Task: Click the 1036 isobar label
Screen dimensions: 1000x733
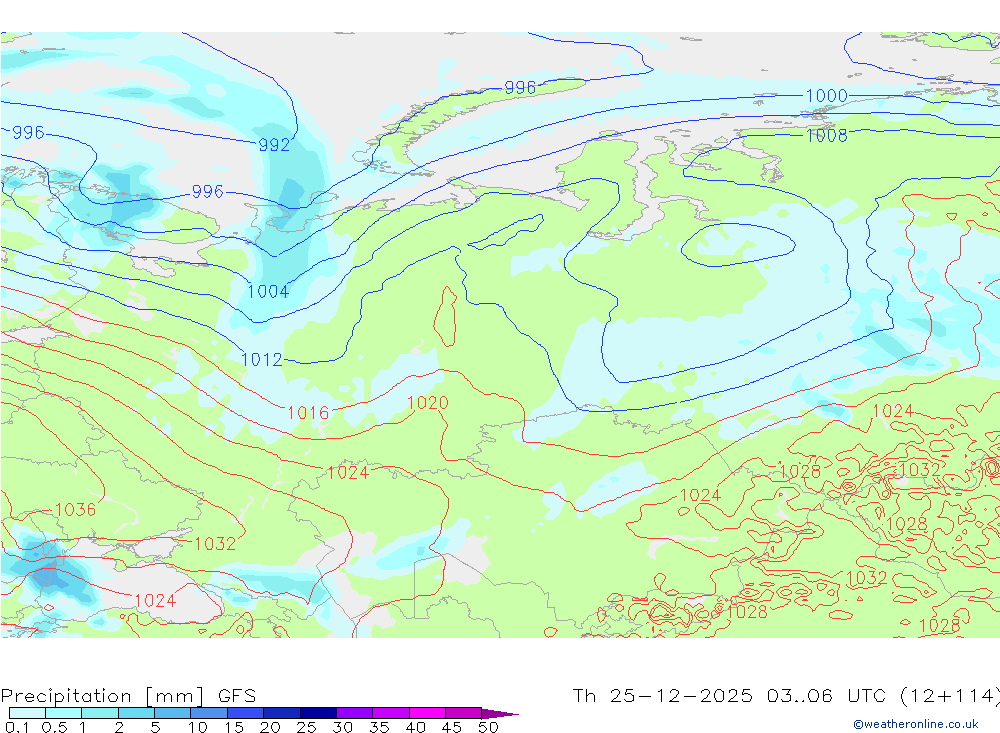Action: click(75, 509)
